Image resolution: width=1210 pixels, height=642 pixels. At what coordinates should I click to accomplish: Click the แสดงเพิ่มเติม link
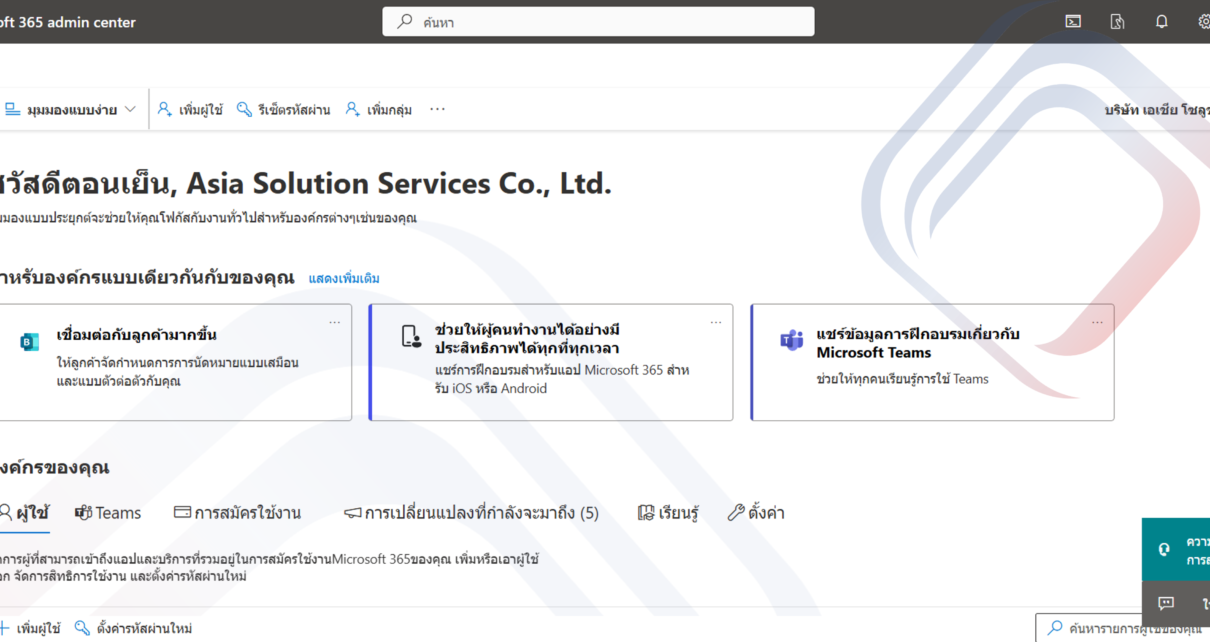343,278
